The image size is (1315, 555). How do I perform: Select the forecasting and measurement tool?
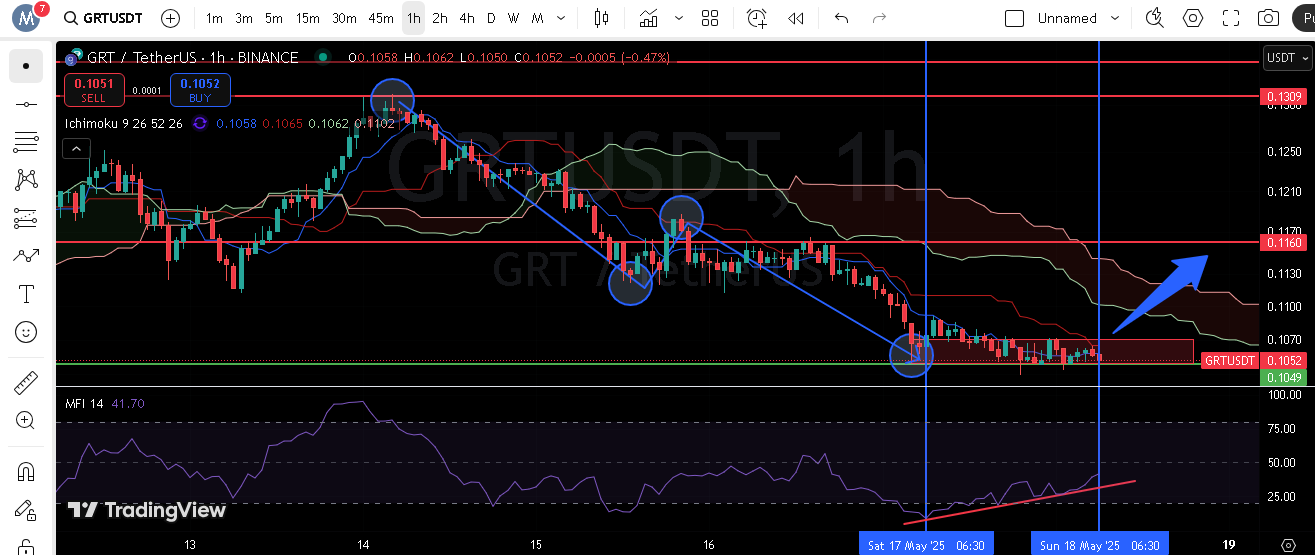tap(26, 218)
